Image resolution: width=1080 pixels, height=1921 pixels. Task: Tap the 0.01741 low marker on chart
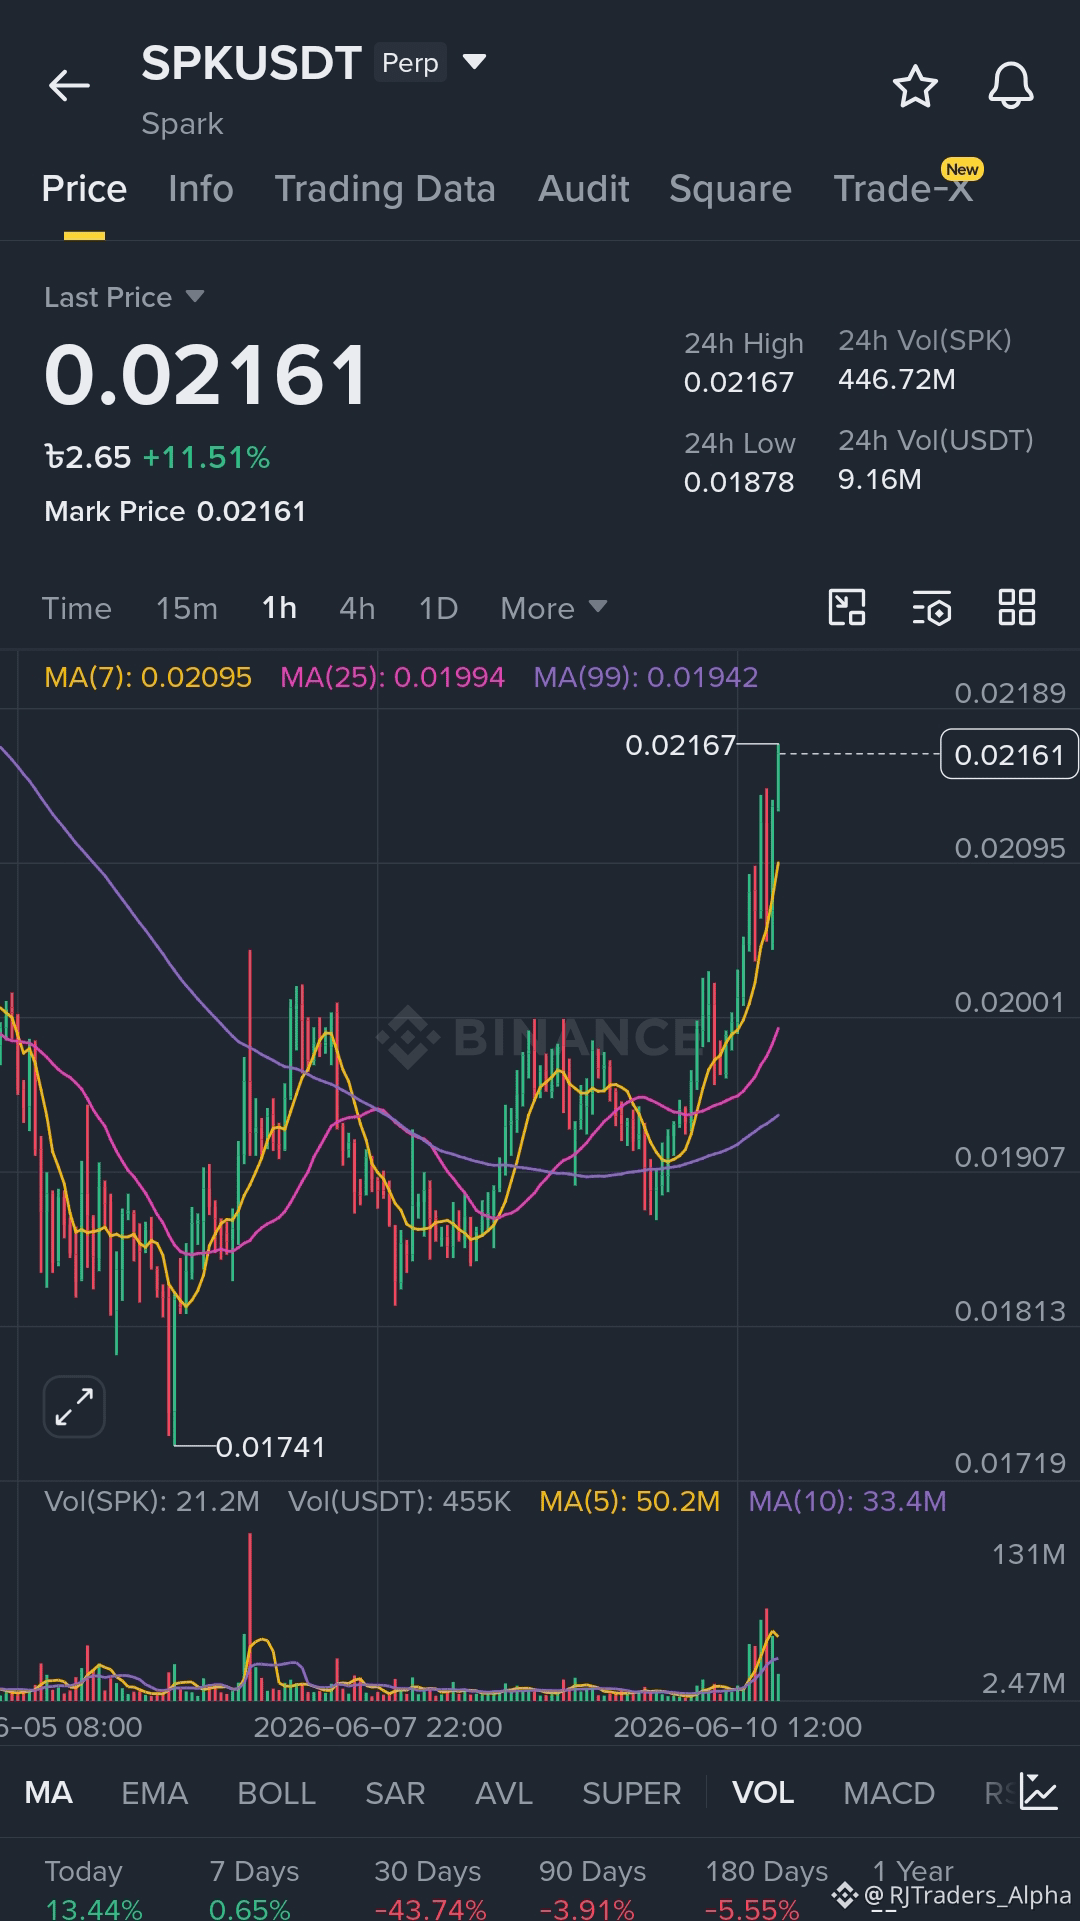(270, 1447)
